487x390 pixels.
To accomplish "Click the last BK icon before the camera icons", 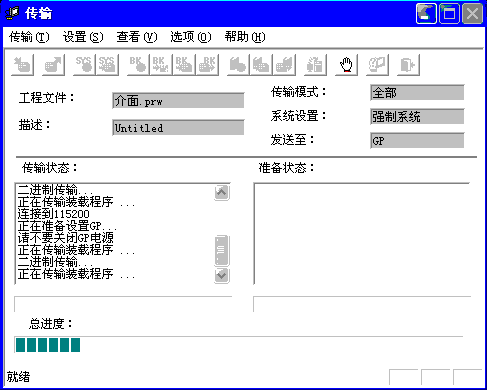I will [207, 65].
